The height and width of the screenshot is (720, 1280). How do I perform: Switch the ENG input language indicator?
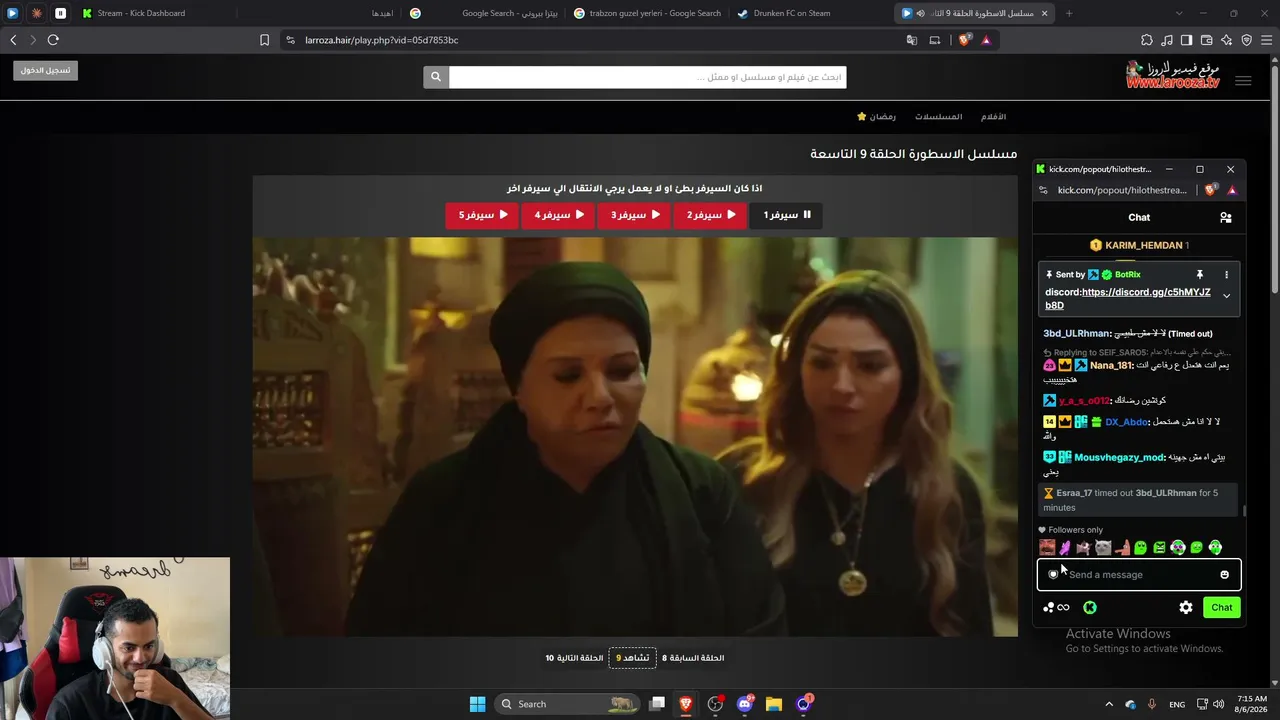pos(1177,704)
